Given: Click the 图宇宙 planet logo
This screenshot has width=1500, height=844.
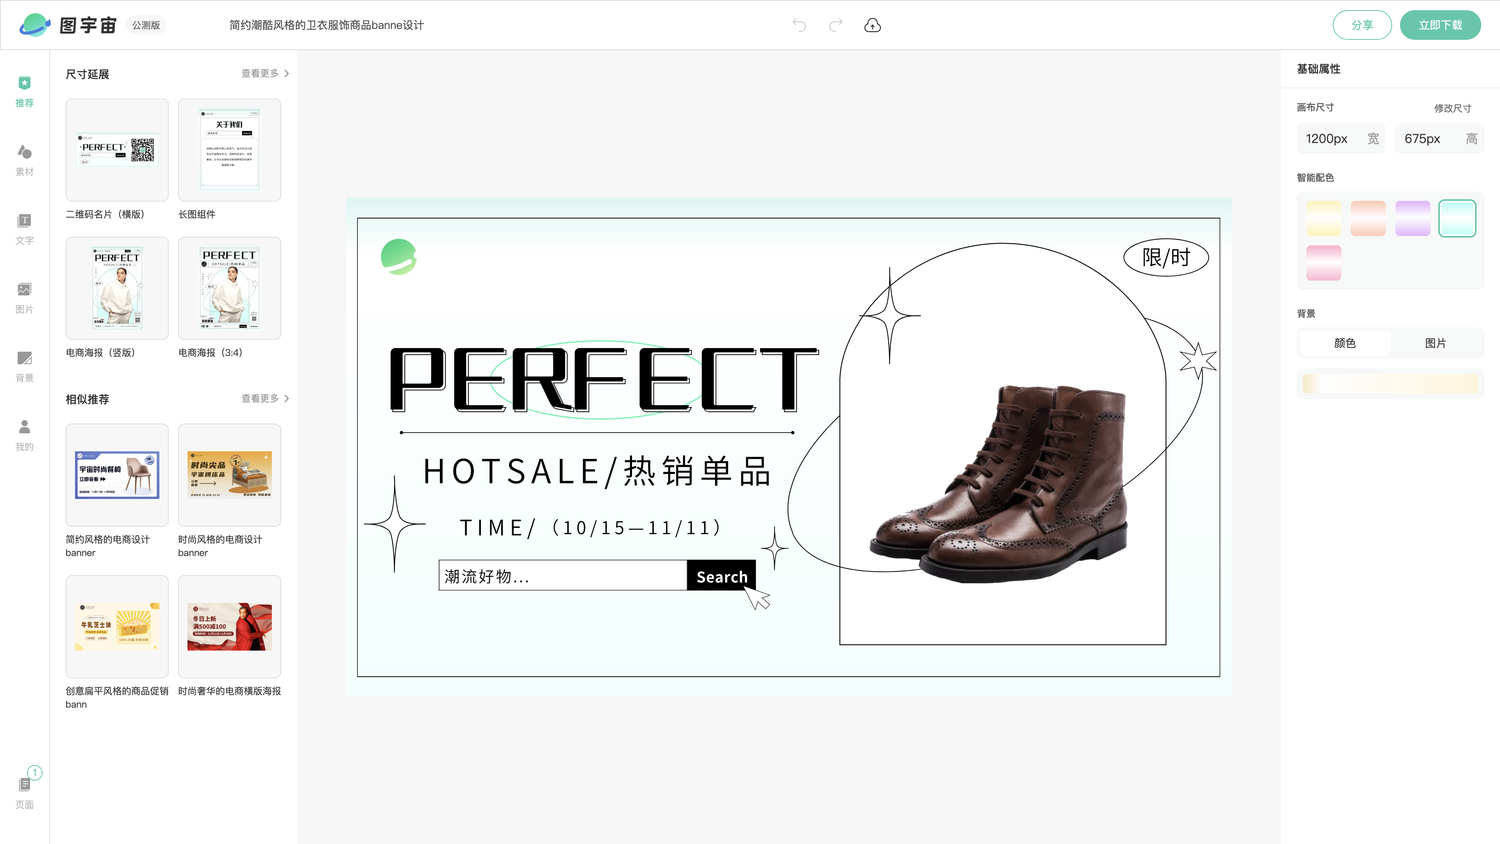Looking at the screenshot, I should (x=35, y=25).
